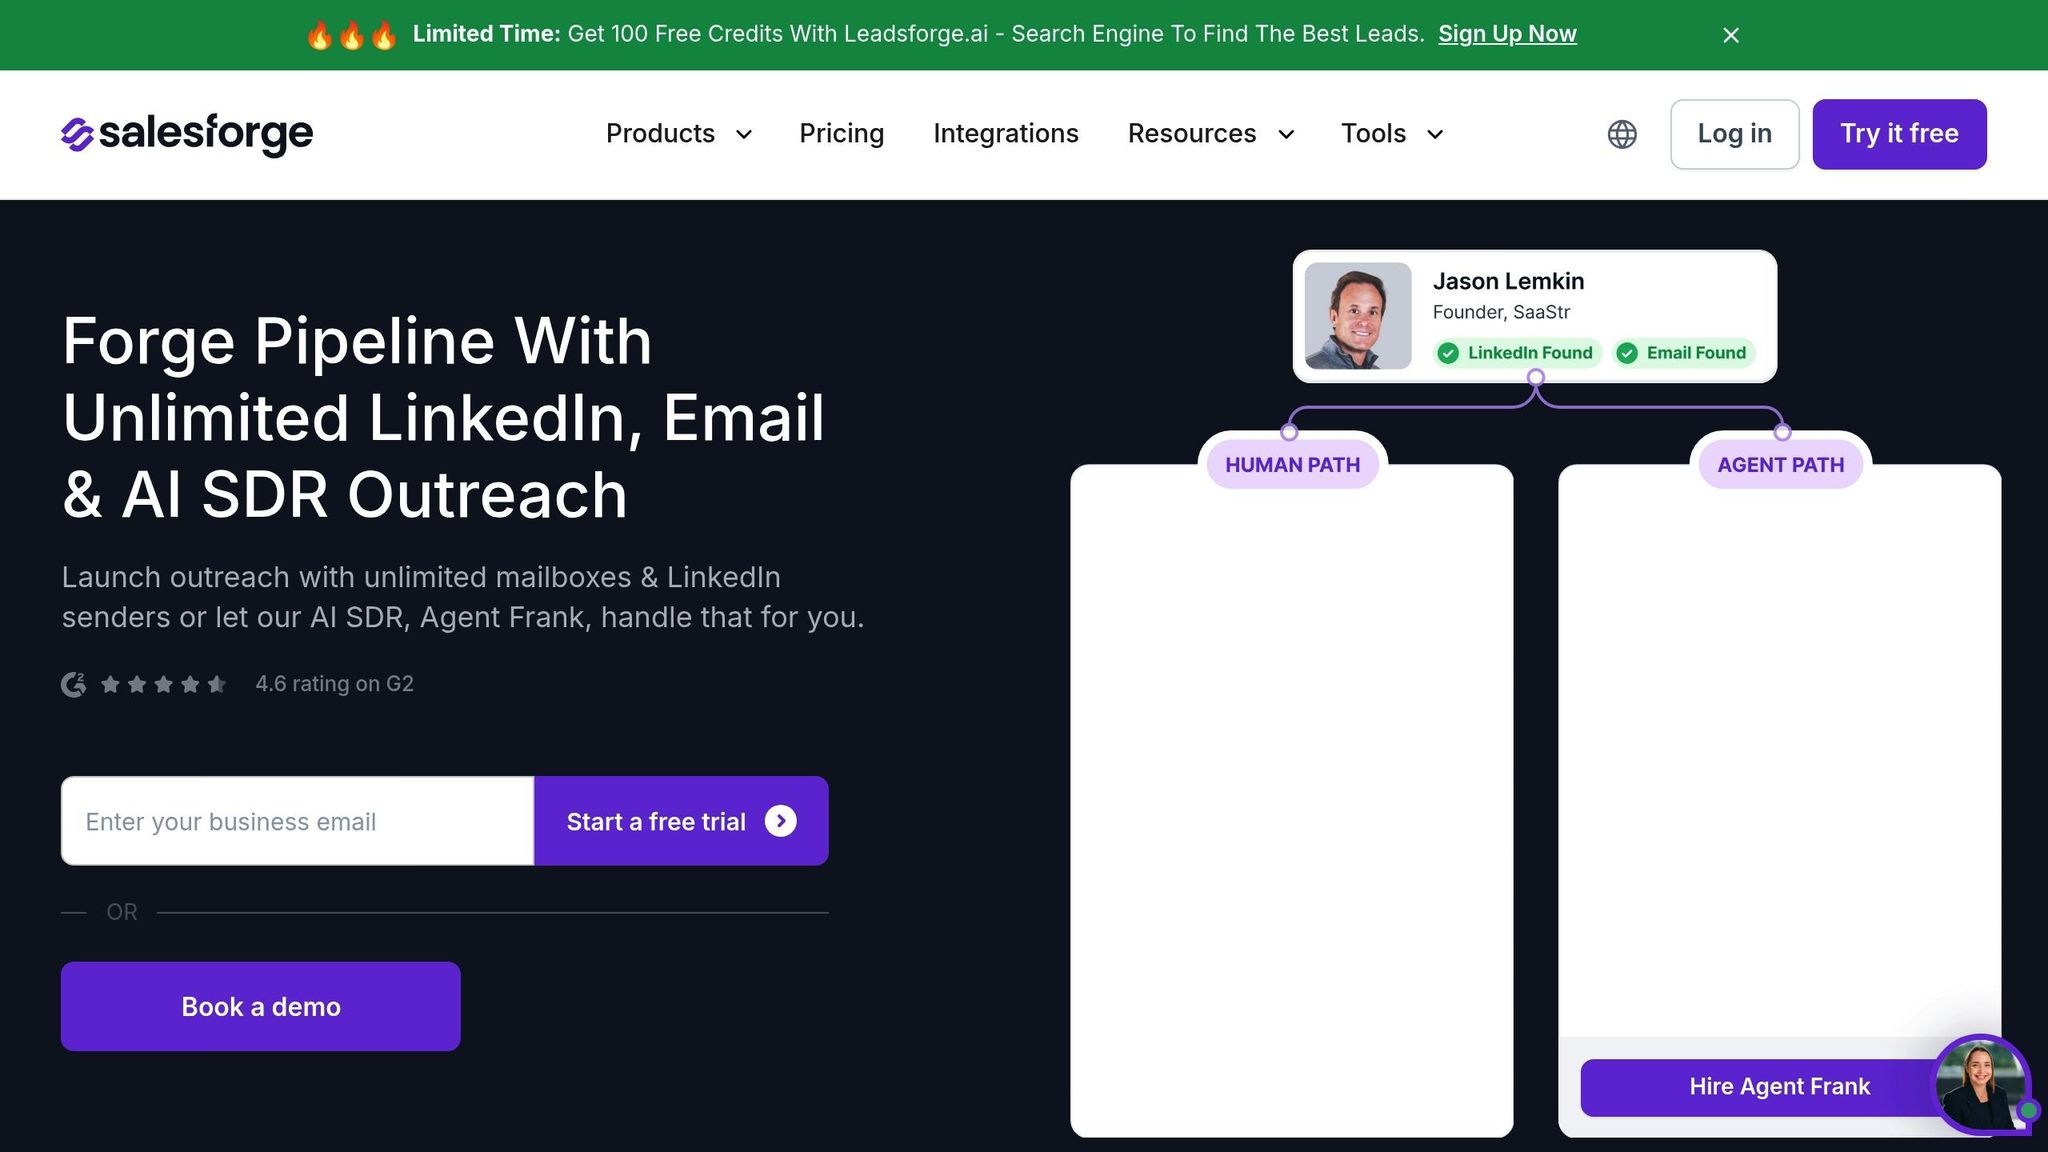Viewport: 2048px width, 1152px height.
Task: Expand the Resources dropdown menu
Action: [x=1211, y=134]
